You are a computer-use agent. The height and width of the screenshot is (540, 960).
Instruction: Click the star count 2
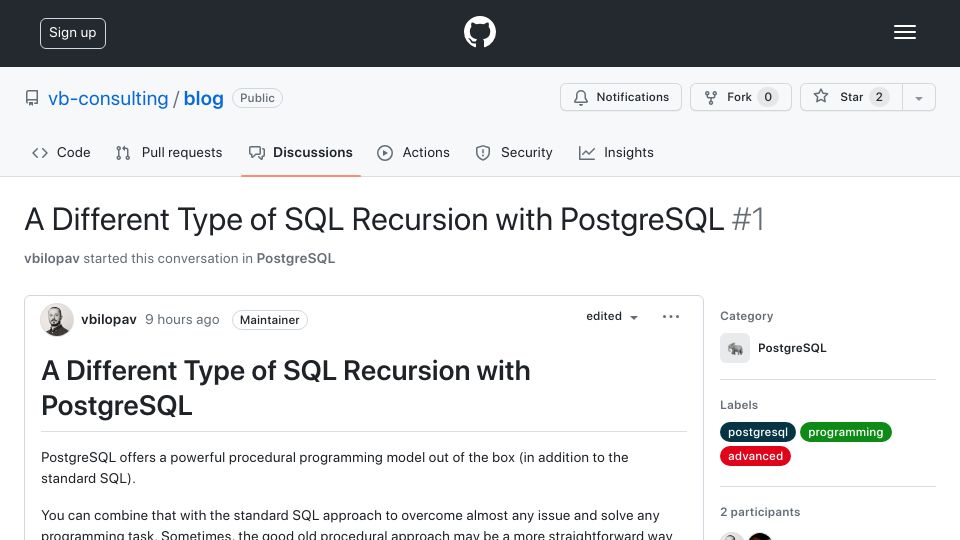point(879,97)
